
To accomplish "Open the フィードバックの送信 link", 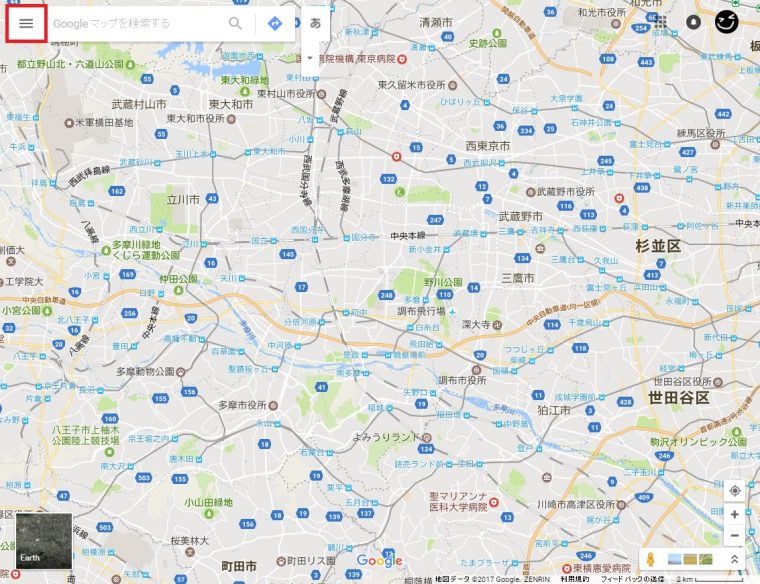I will [633, 579].
